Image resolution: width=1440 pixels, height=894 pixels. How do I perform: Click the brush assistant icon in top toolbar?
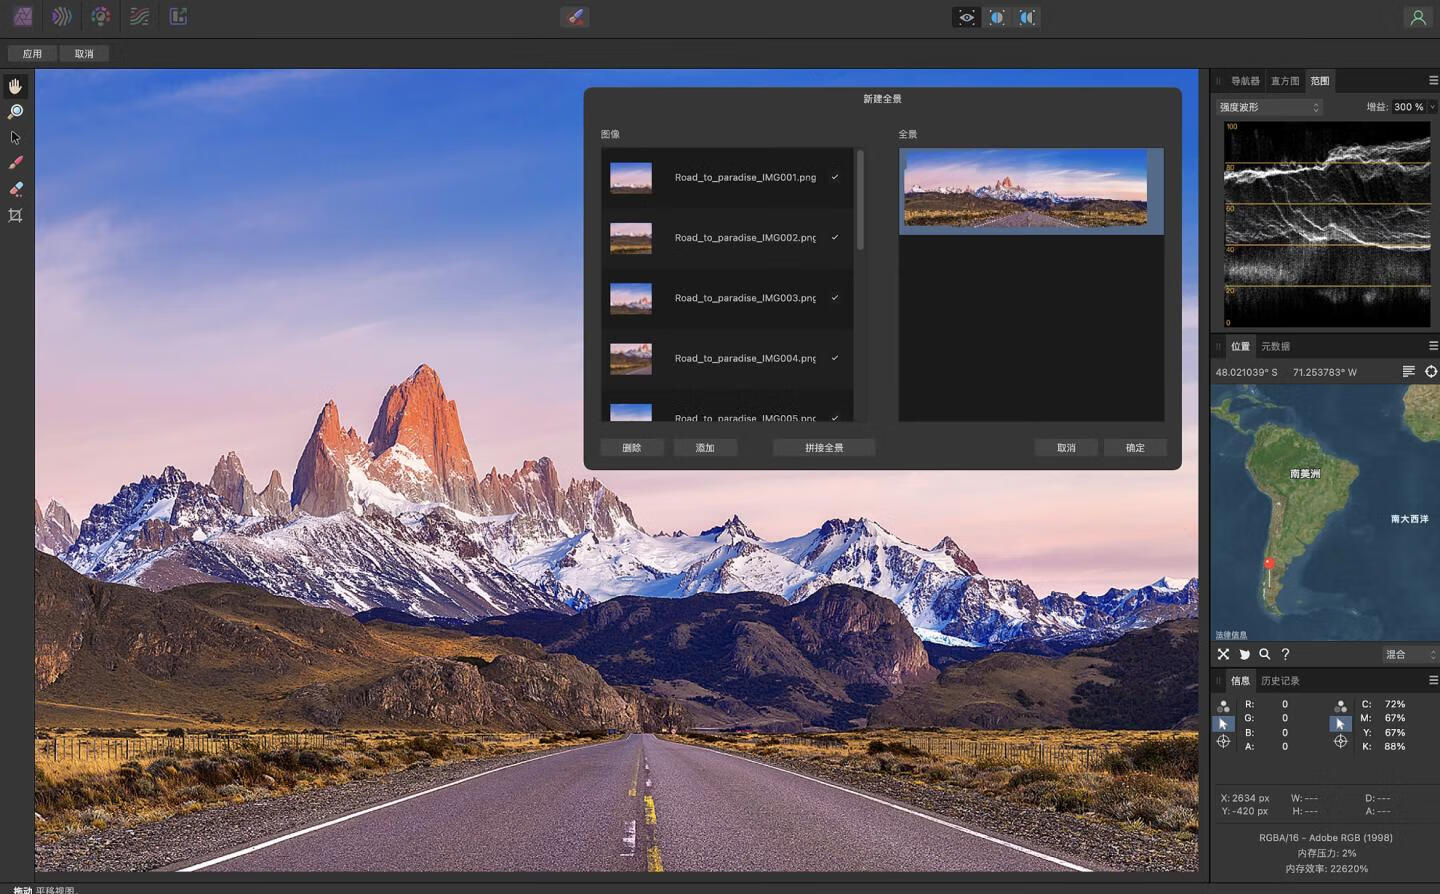click(575, 17)
